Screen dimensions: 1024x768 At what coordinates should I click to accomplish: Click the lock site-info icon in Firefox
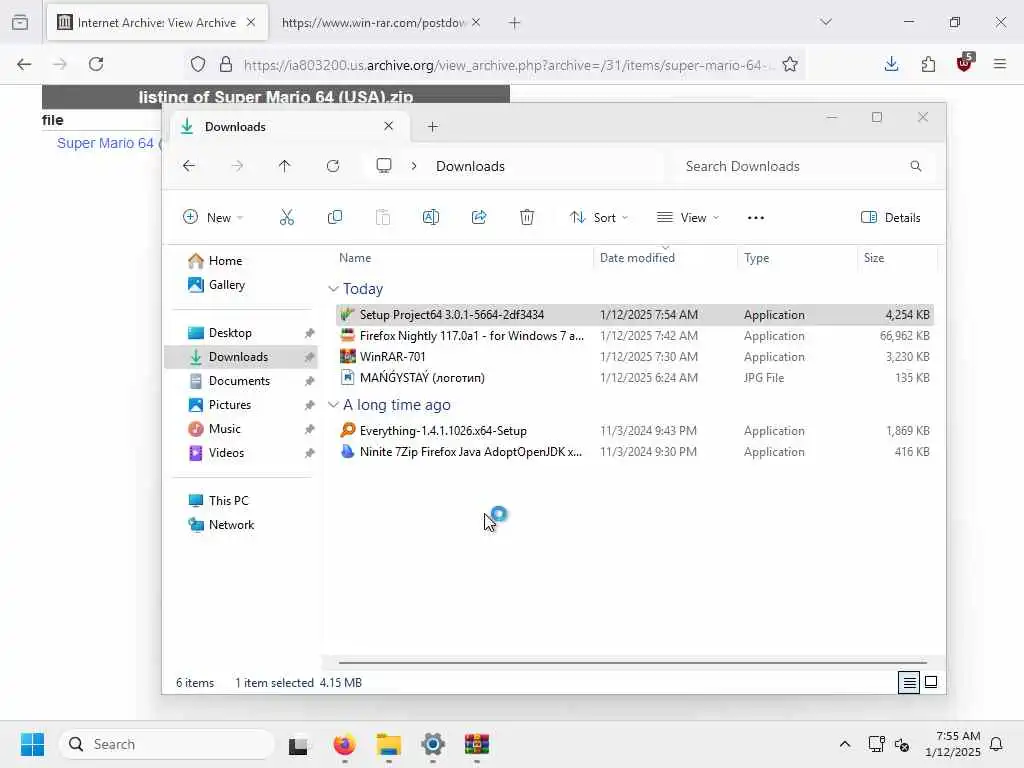coord(226,64)
